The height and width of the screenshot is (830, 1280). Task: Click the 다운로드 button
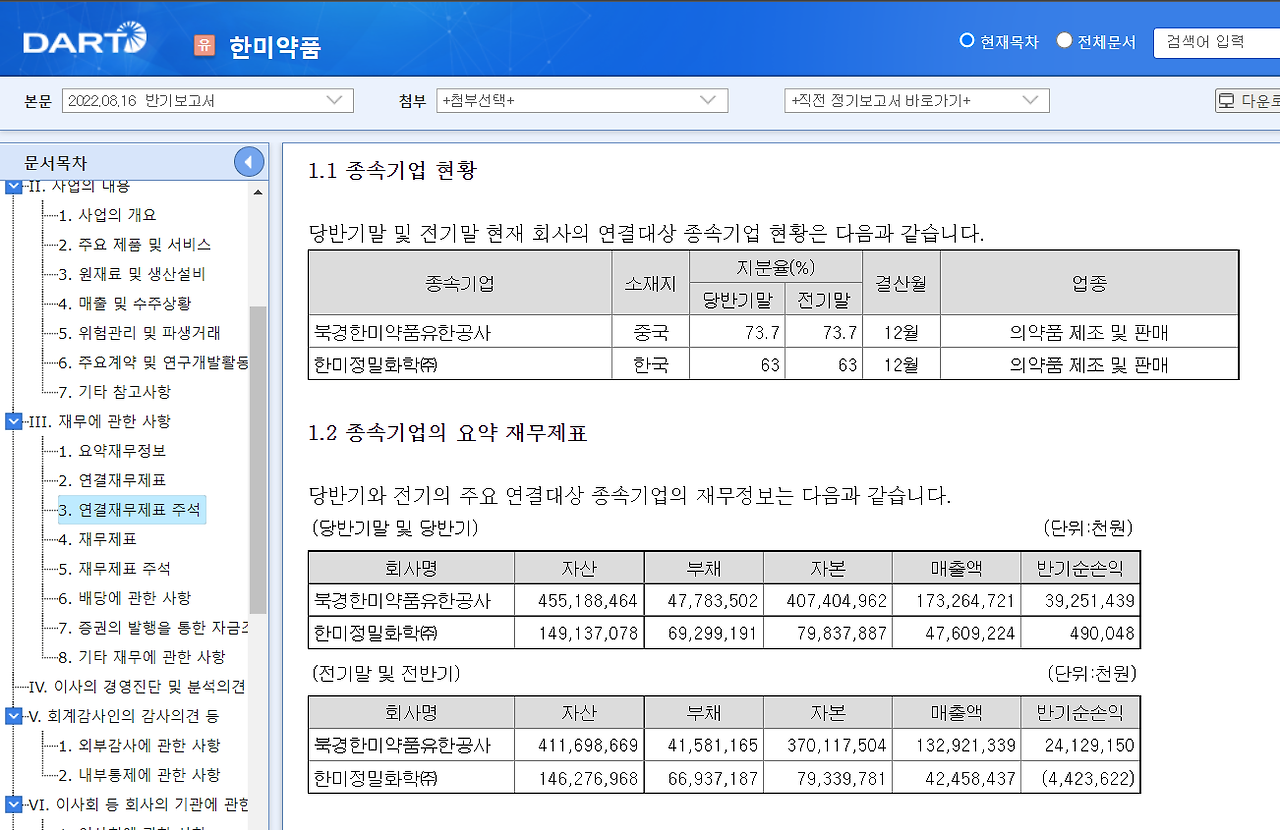pos(1247,101)
